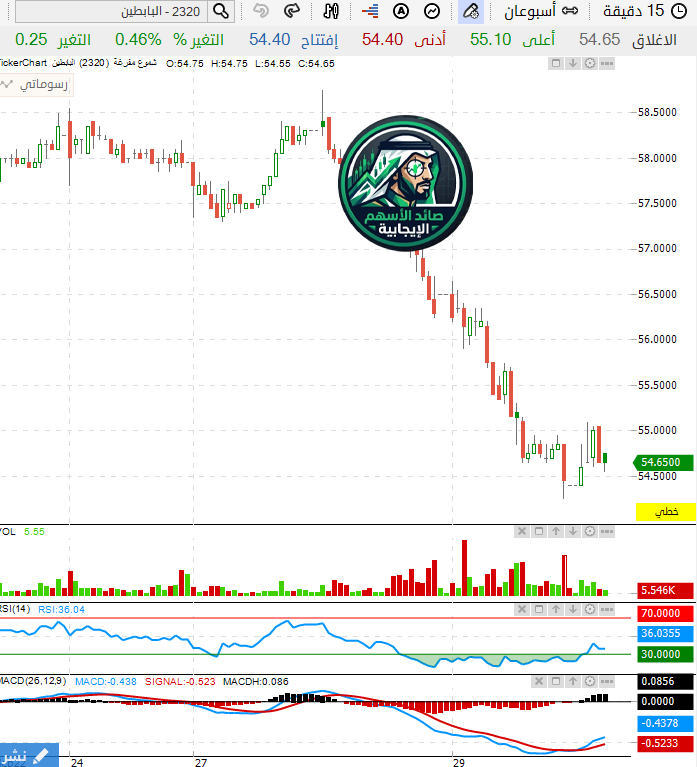Move RSI panel down
Screen dimensions: 697x767
(573, 609)
